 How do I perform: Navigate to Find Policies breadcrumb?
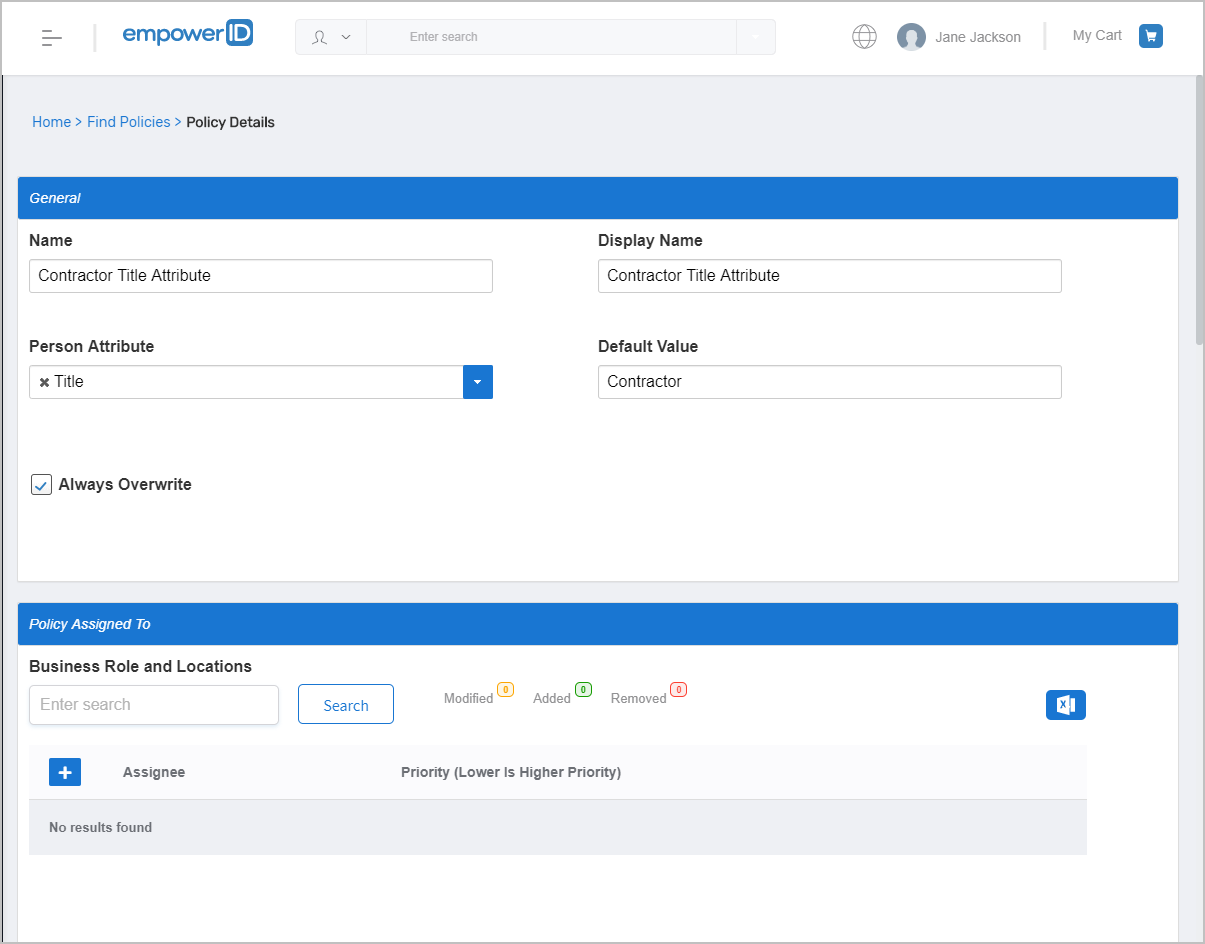(x=128, y=122)
